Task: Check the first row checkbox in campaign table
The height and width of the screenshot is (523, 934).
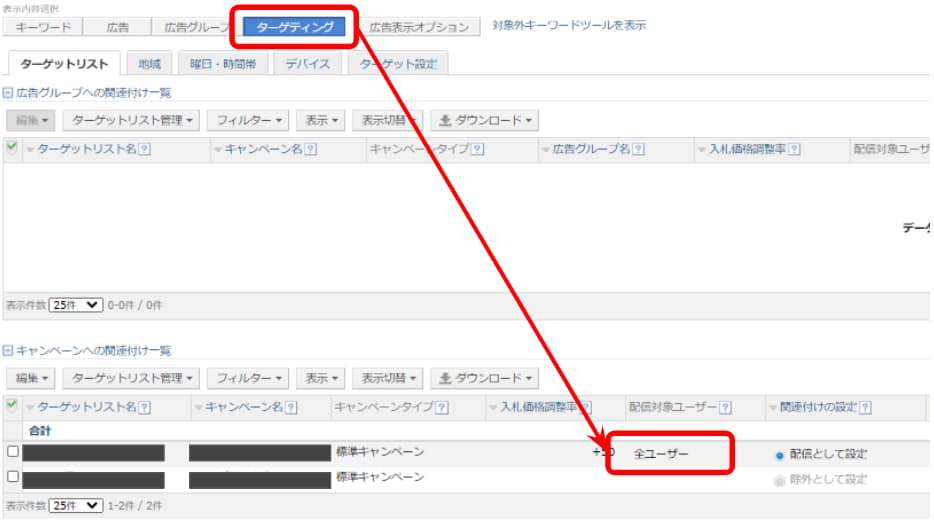Action: (x=12, y=452)
